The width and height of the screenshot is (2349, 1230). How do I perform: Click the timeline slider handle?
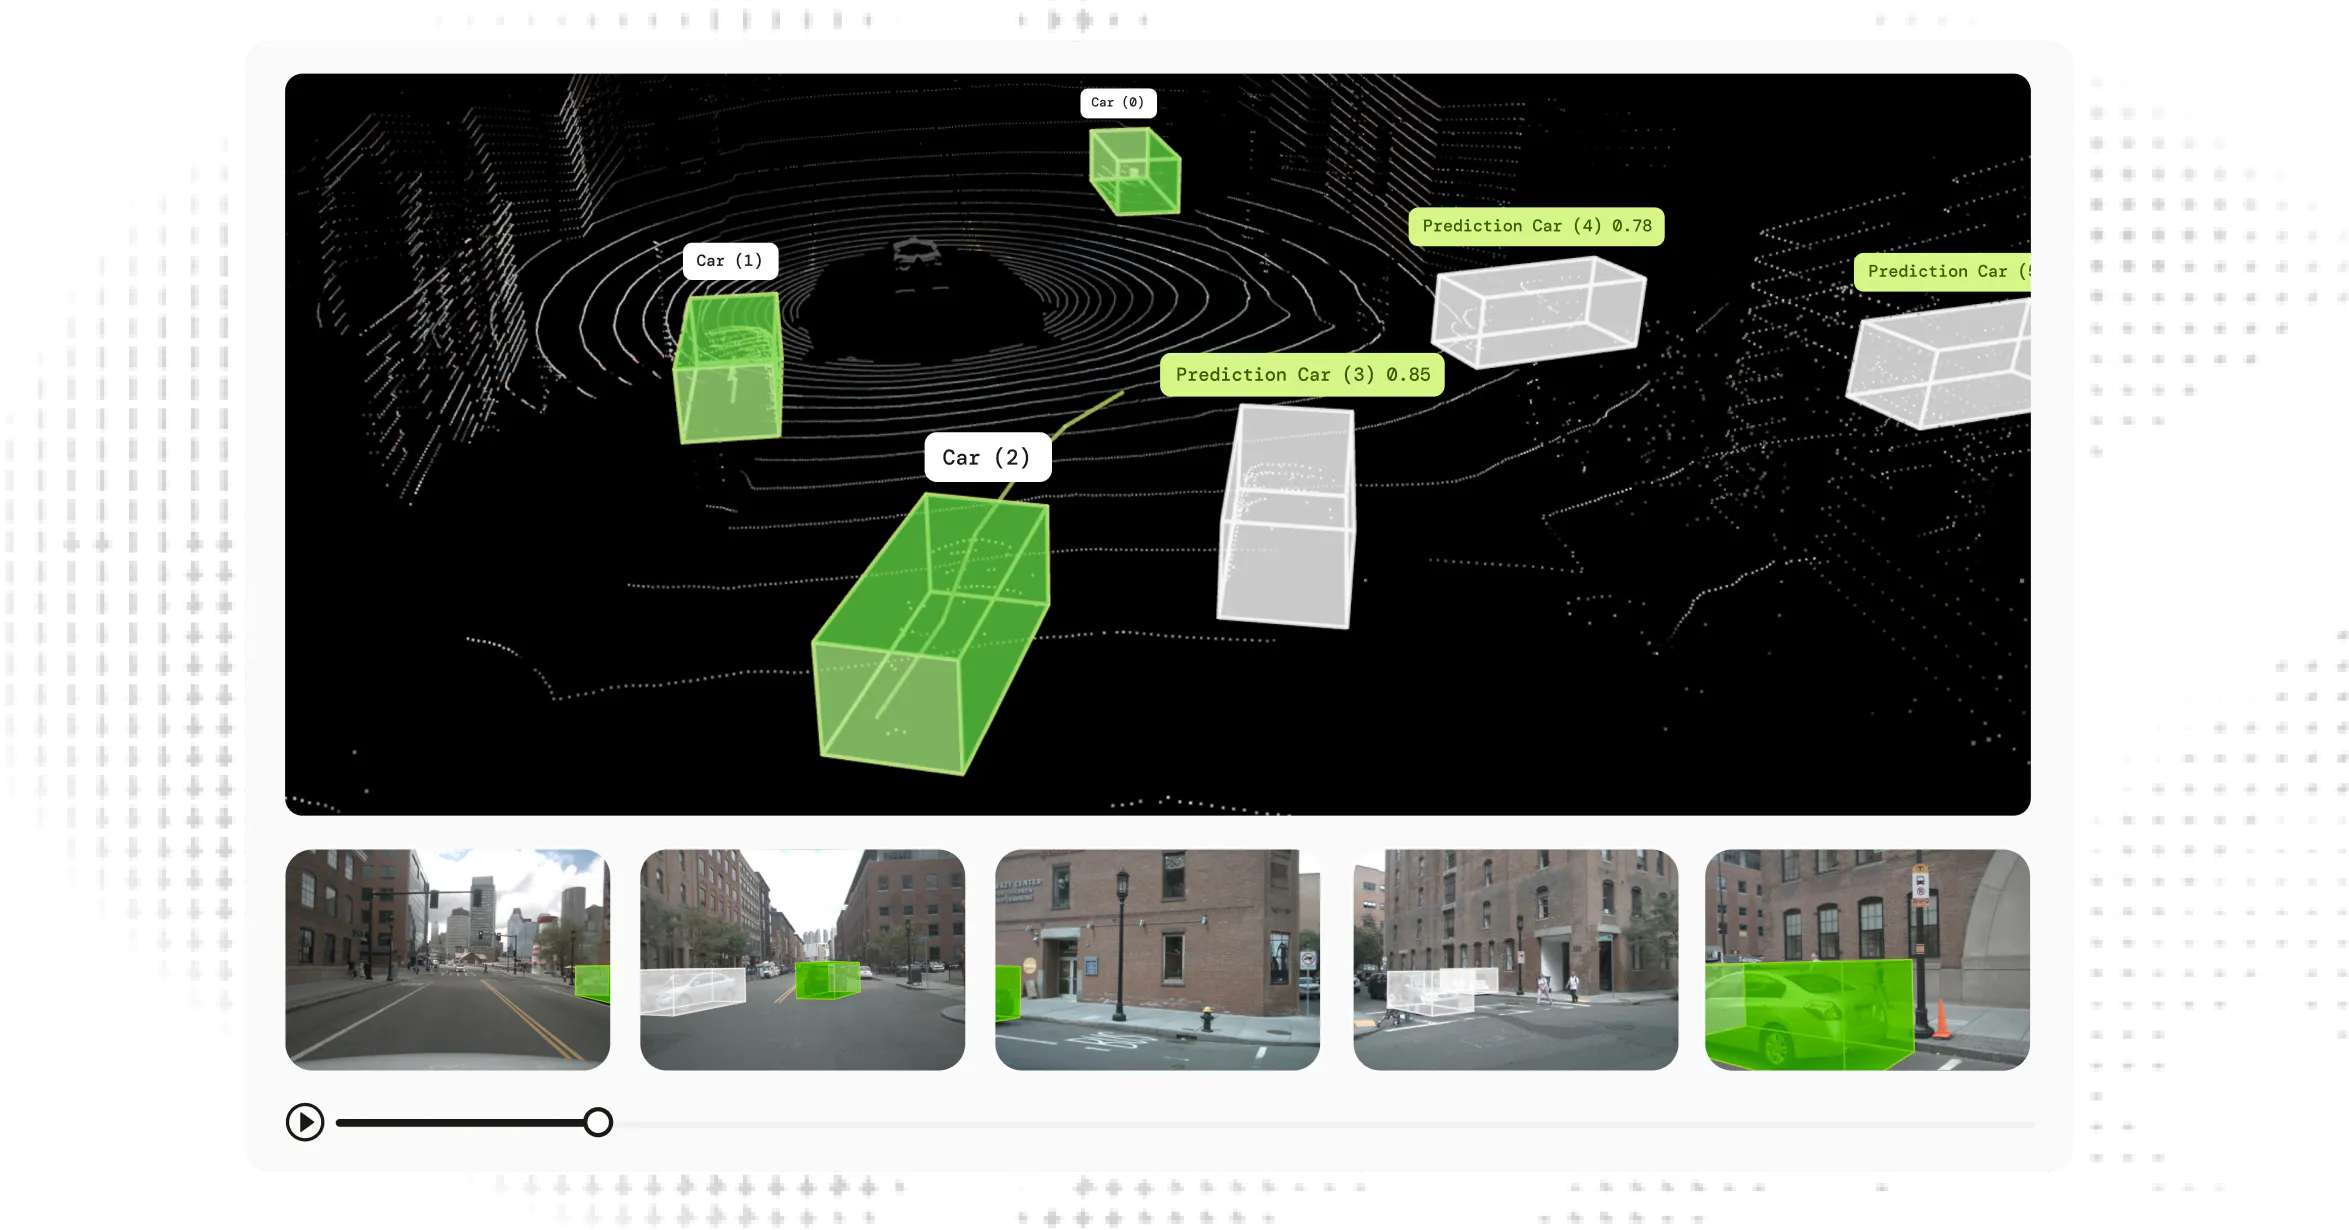tap(599, 1121)
